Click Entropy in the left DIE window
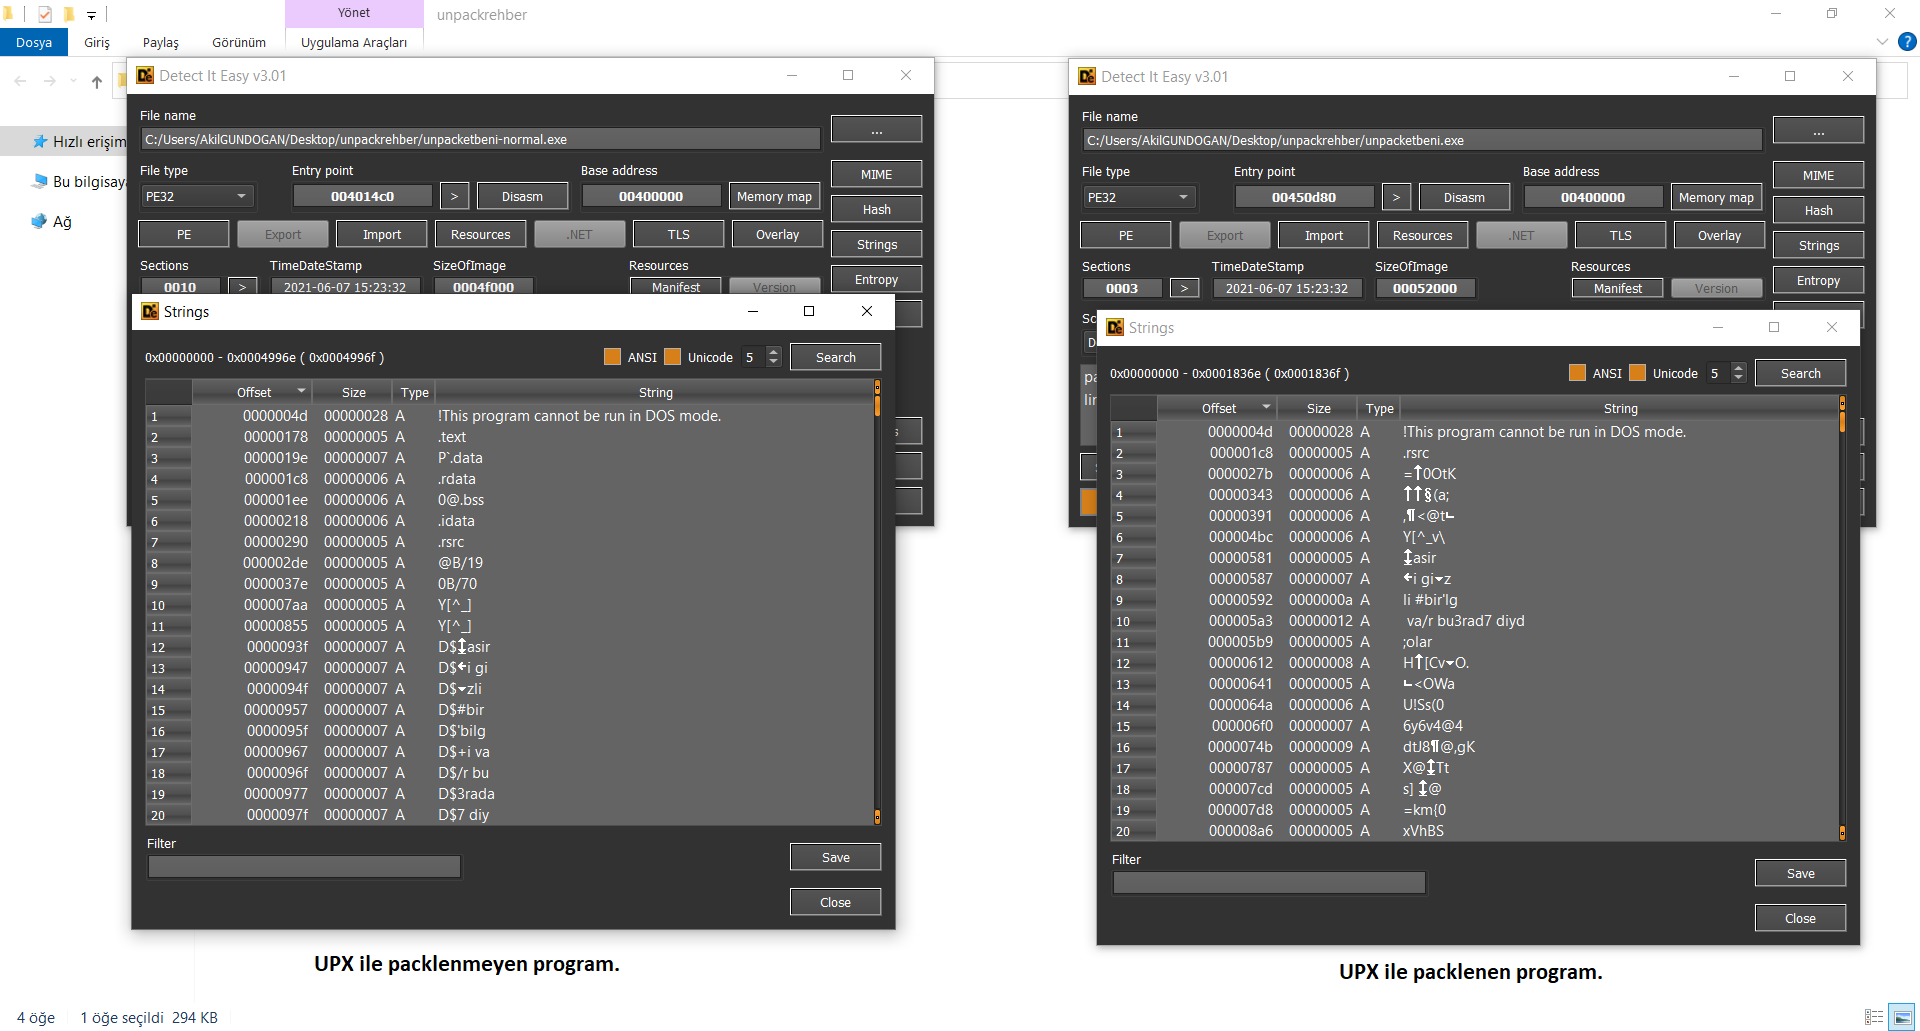The width and height of the screenshot is (1920, 1031). 876,279
